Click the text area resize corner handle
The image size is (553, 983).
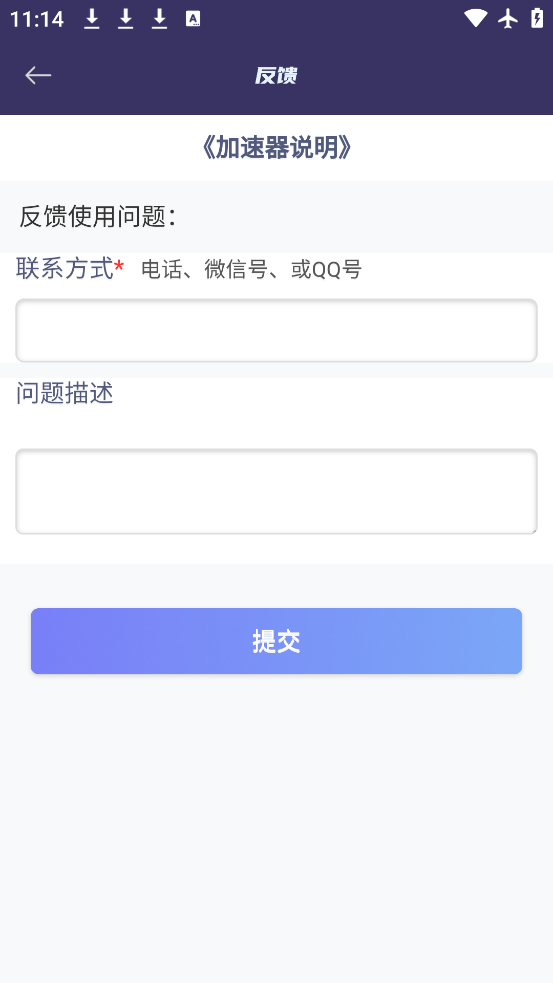pyautogui.click(x=533, y=530)
